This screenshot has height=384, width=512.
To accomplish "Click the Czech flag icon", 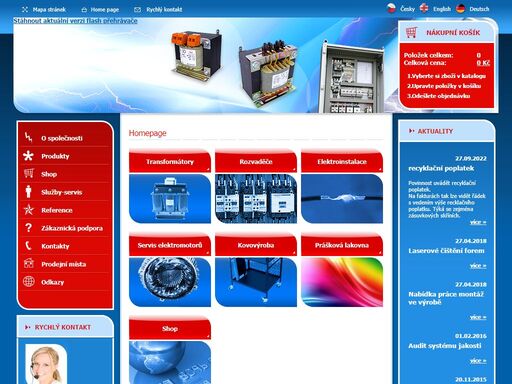I will click(391, 8).
